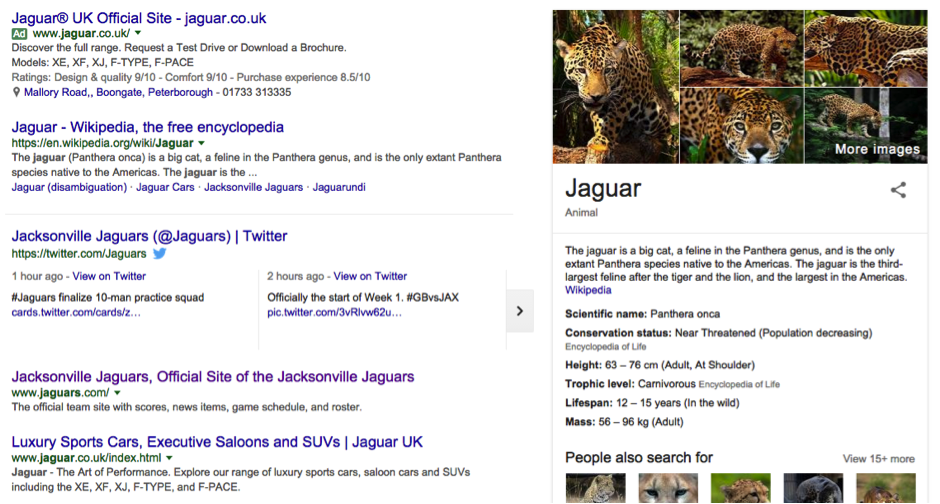Click phone number 01733 313335 in ad
The width and height of the screenshot is (940, 504).
(257, 92)
